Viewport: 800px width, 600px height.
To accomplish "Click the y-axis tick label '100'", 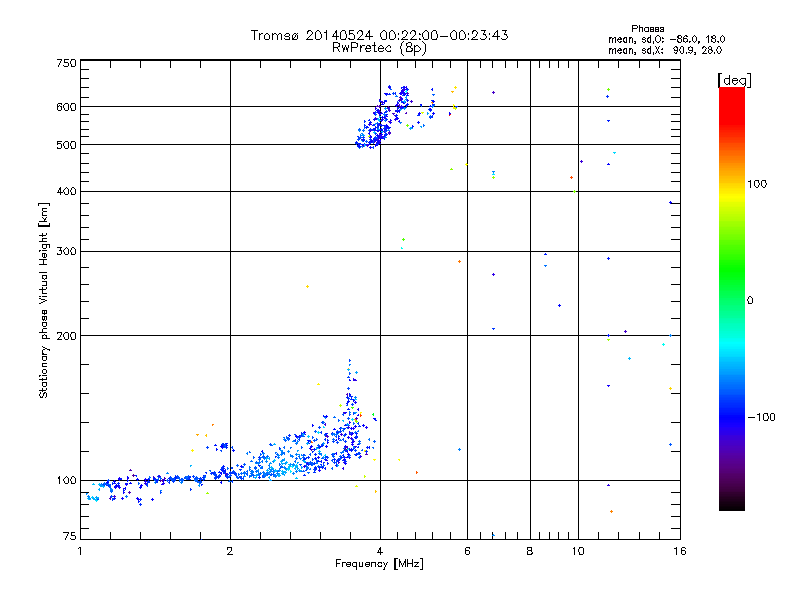I will click(x=66, y=480).
